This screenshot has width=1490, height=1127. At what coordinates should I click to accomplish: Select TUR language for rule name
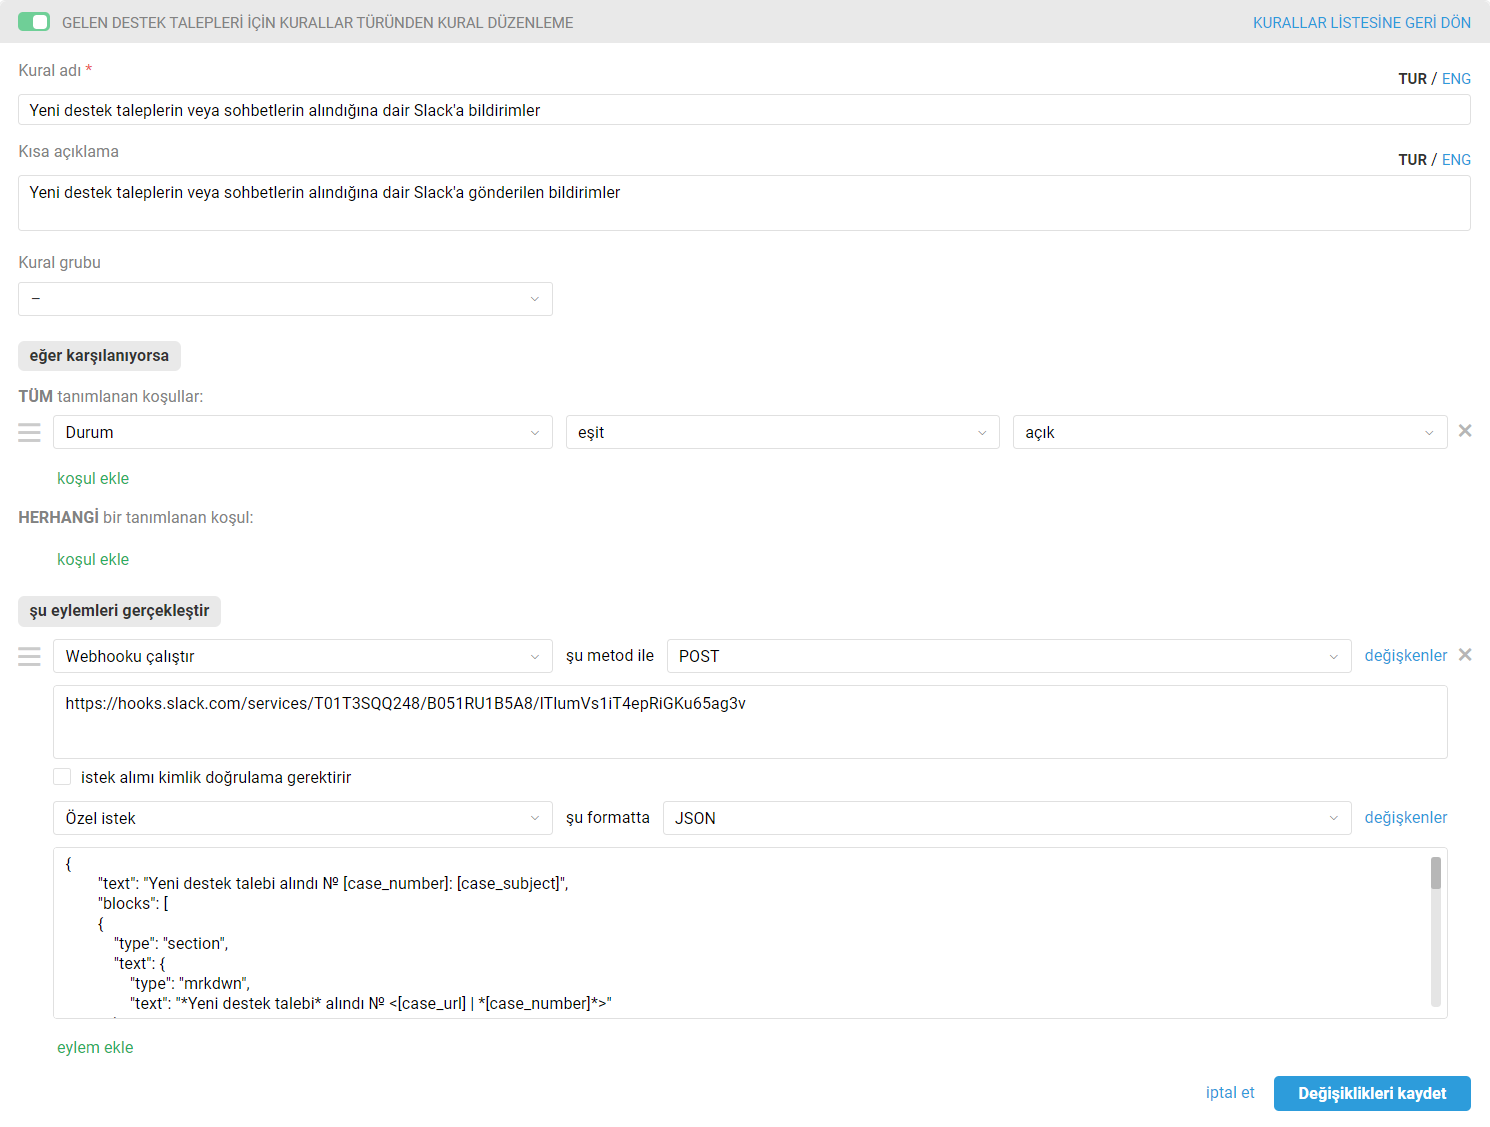[1412, 79]
